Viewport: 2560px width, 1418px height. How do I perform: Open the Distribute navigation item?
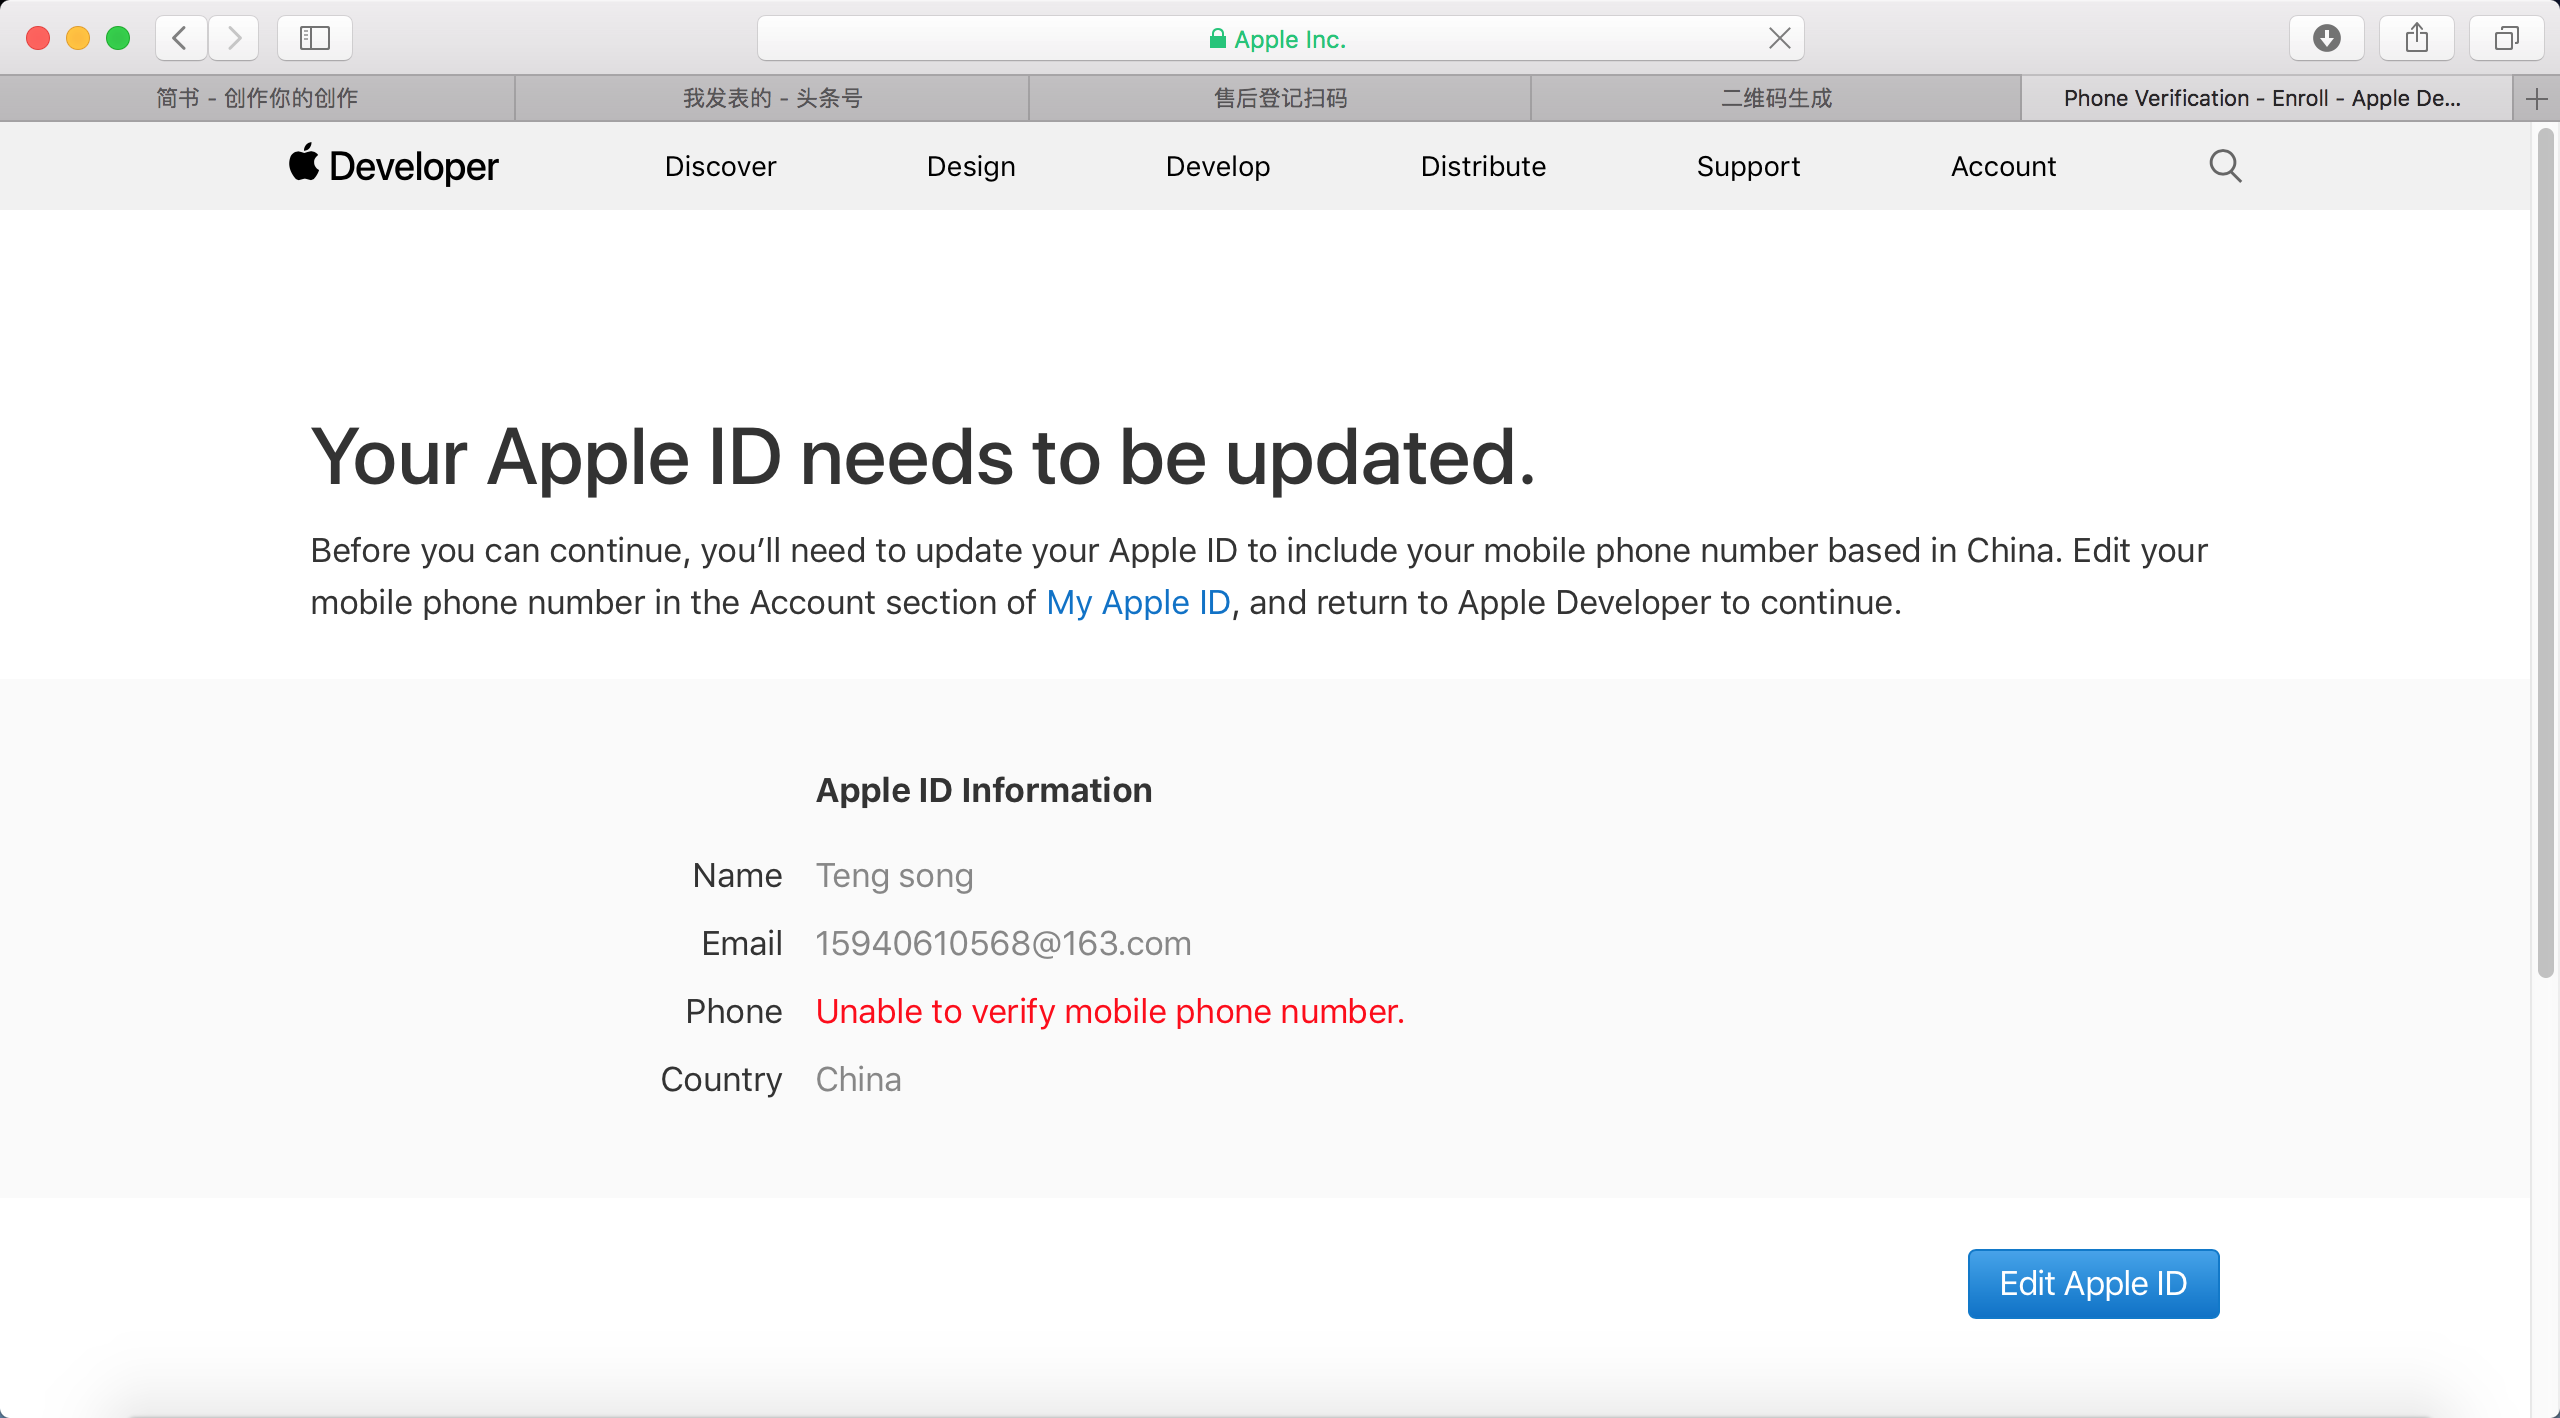coord(1483,166)
